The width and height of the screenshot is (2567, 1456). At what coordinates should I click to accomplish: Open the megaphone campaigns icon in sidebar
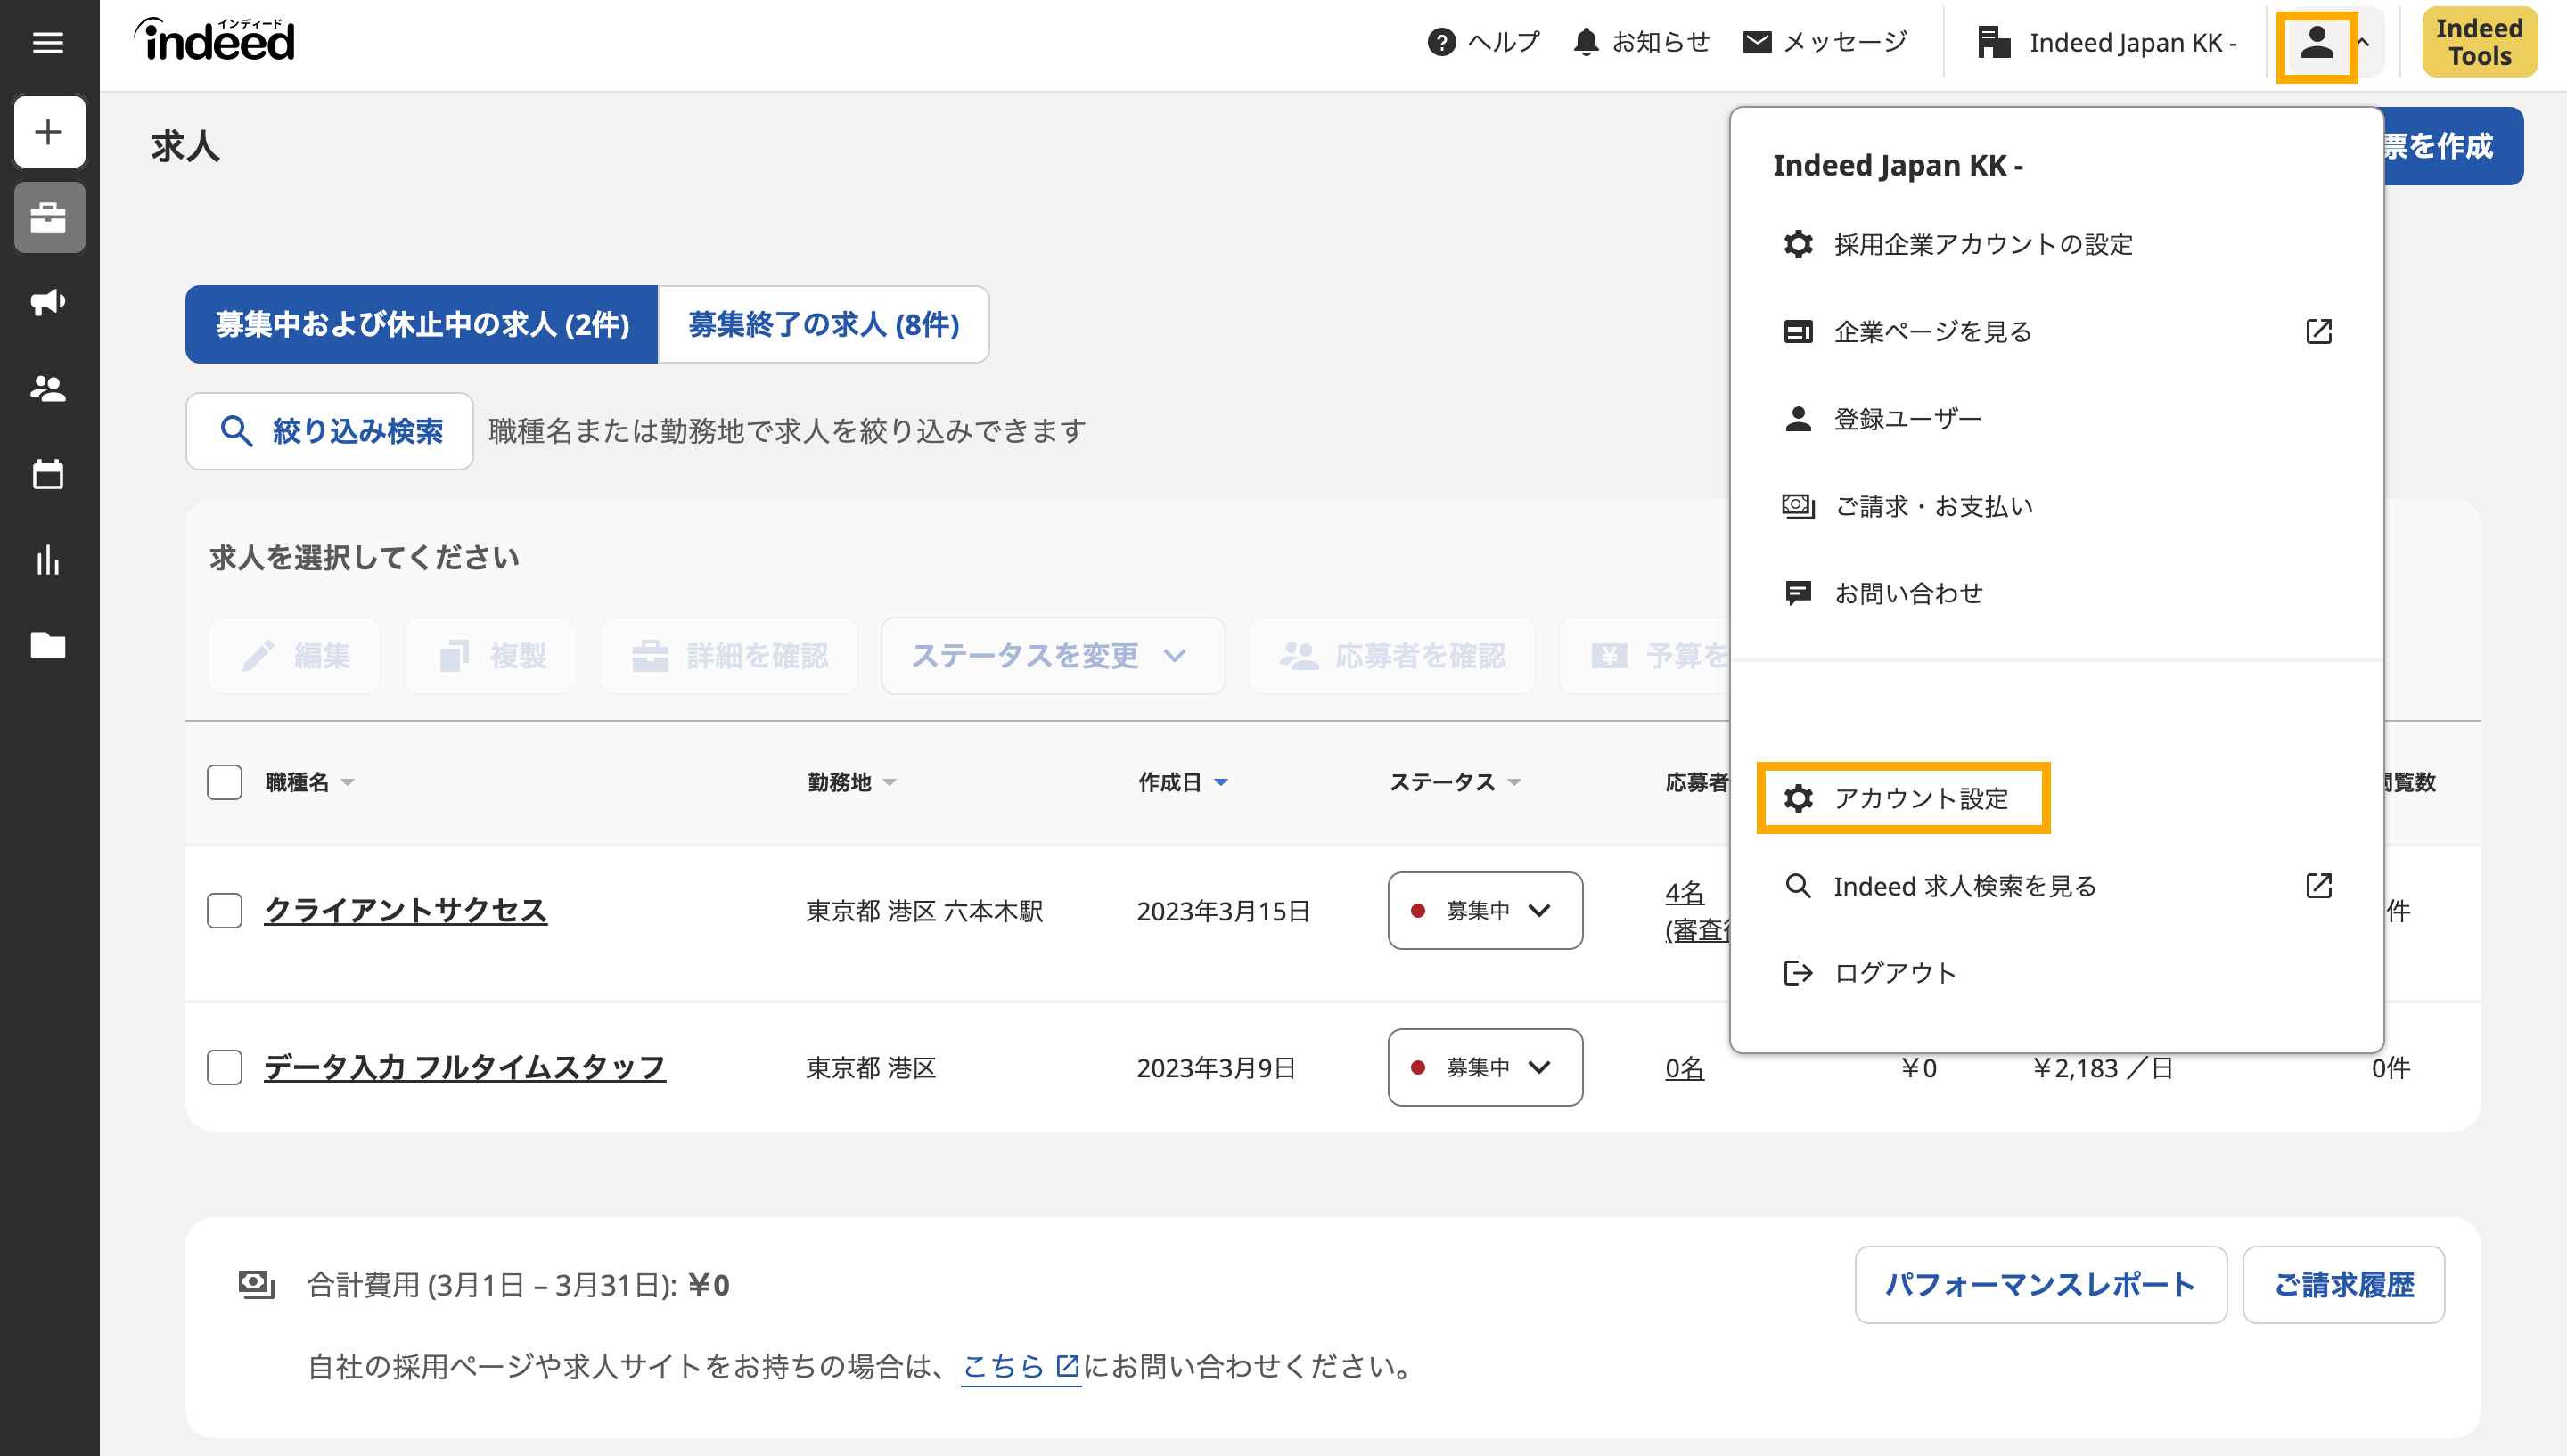pyautogui.click(x=49, y=302)
